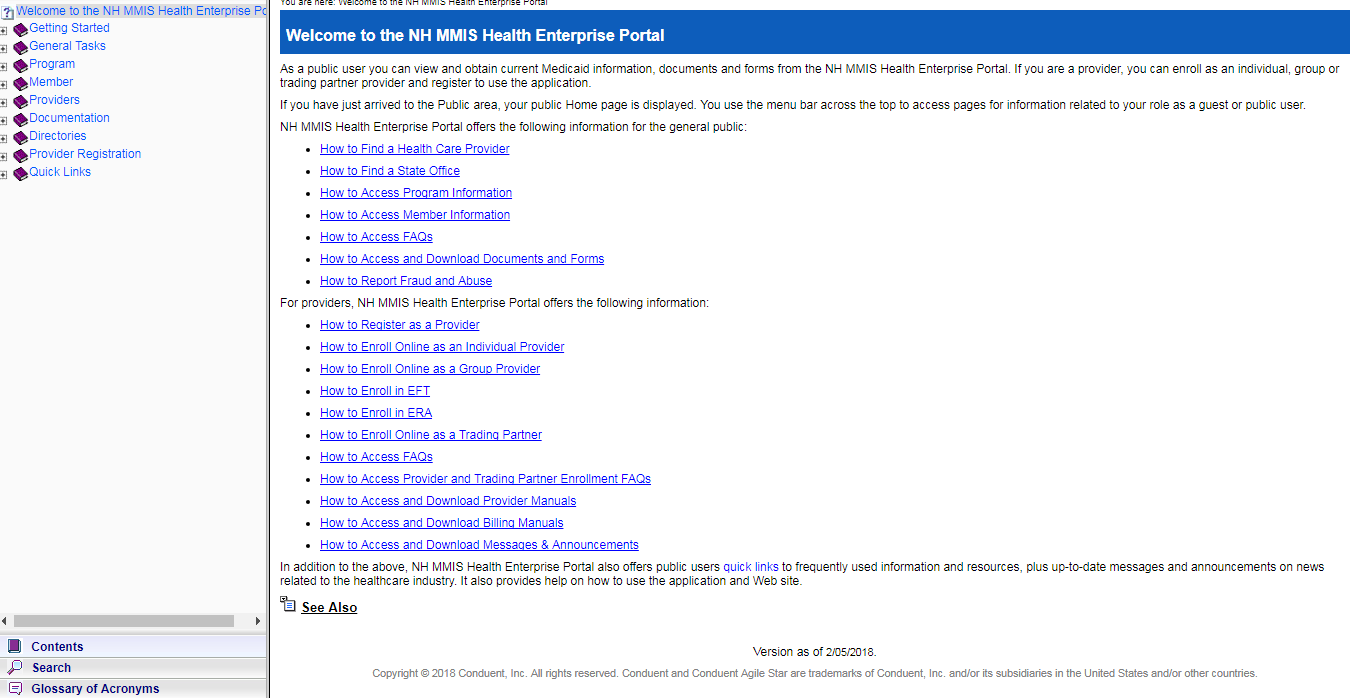The image size is (1355, 698).
Task: Click the Documentation book icon
Action: [20, 120]
